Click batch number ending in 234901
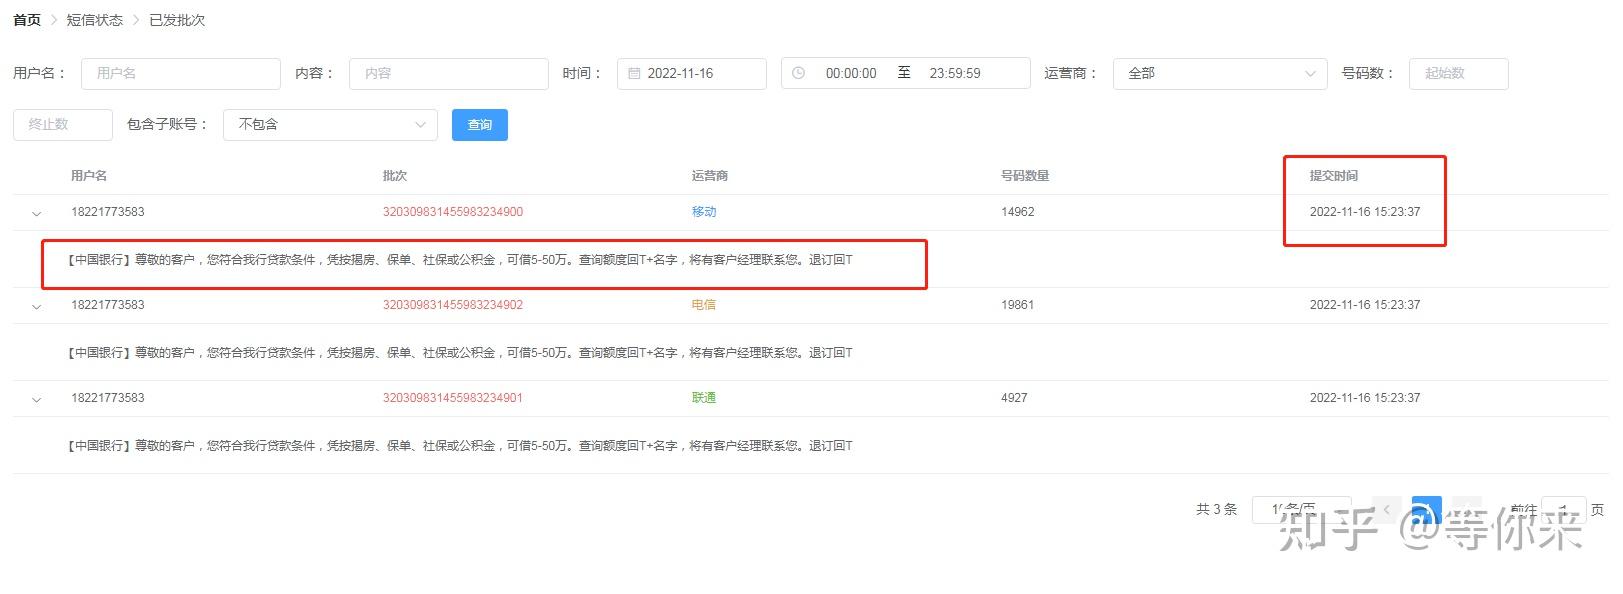Viewport: 1623px width, 594px height. [453, 398]
